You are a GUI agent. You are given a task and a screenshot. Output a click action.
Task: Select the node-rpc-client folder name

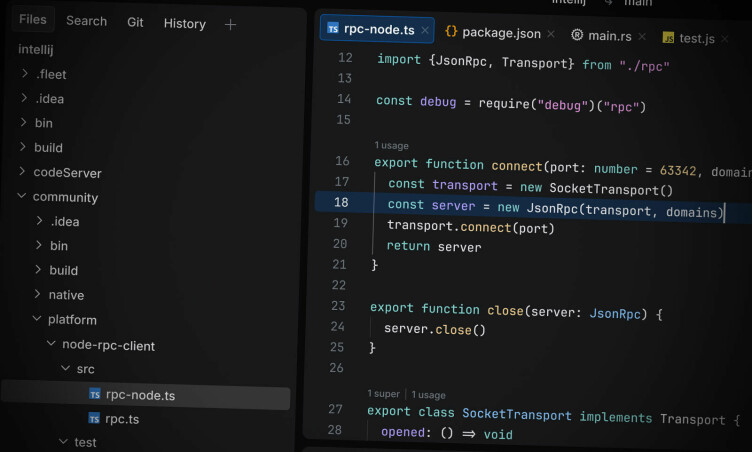108,345
